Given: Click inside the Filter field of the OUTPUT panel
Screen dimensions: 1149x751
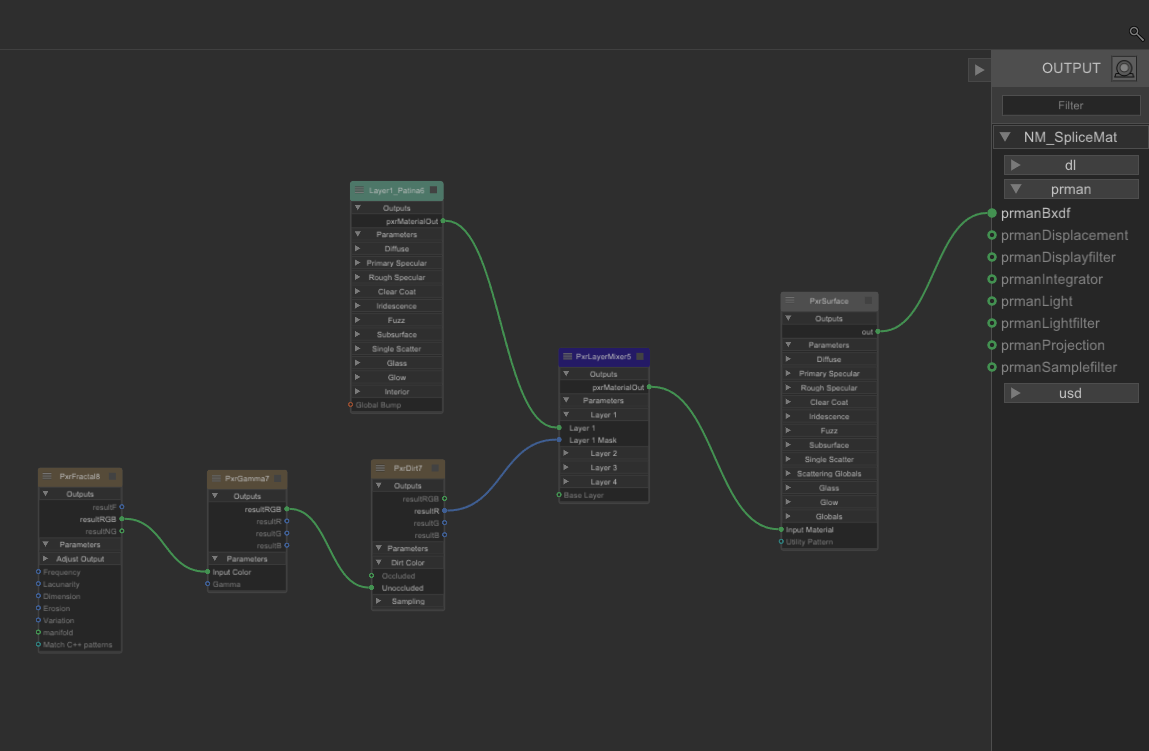Looking at the screenshot, I should [1070, 105].
